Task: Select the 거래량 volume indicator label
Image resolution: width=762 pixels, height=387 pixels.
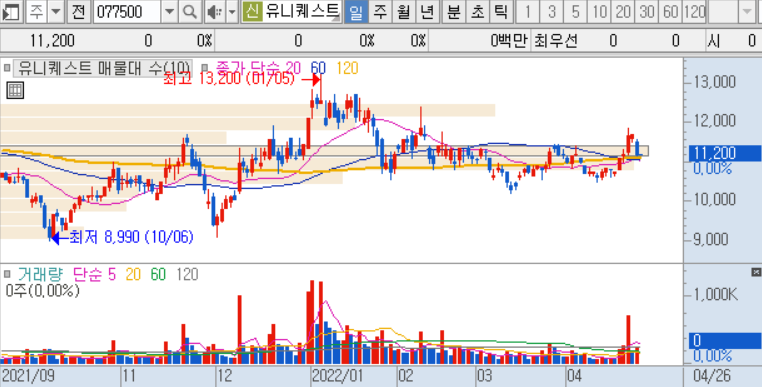Action: coord(40,275)
